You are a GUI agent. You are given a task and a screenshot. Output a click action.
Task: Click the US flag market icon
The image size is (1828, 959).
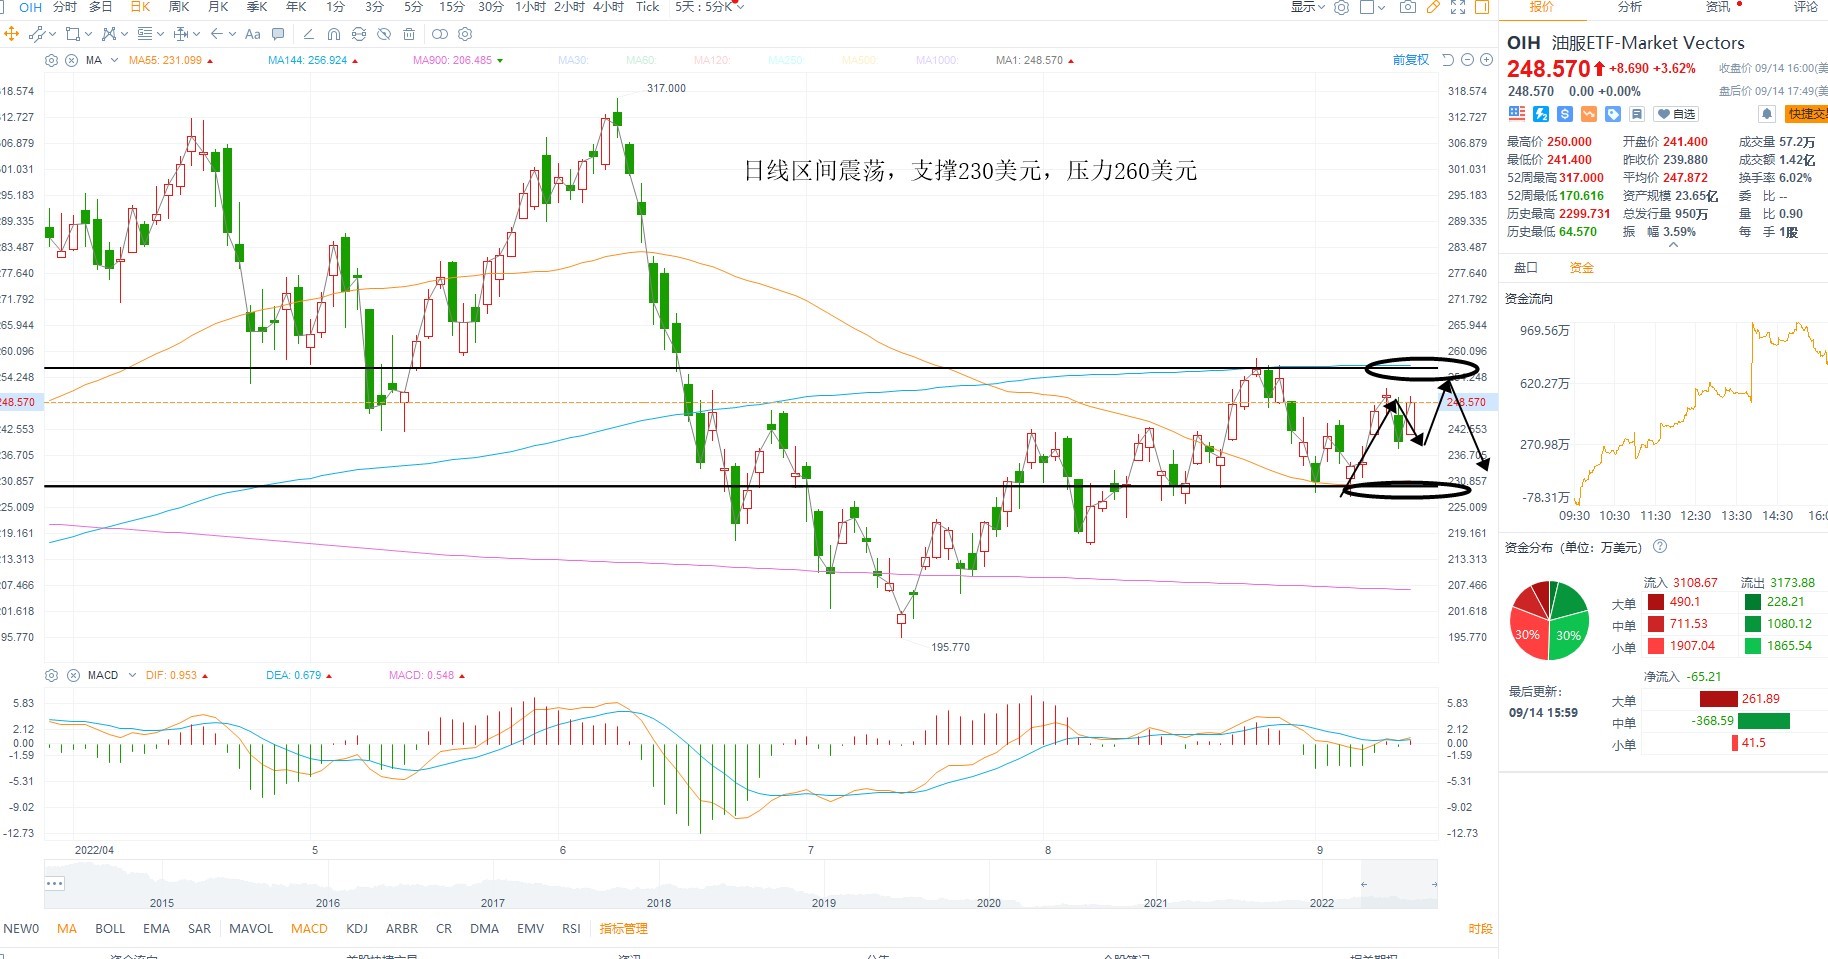point(1517,114)
